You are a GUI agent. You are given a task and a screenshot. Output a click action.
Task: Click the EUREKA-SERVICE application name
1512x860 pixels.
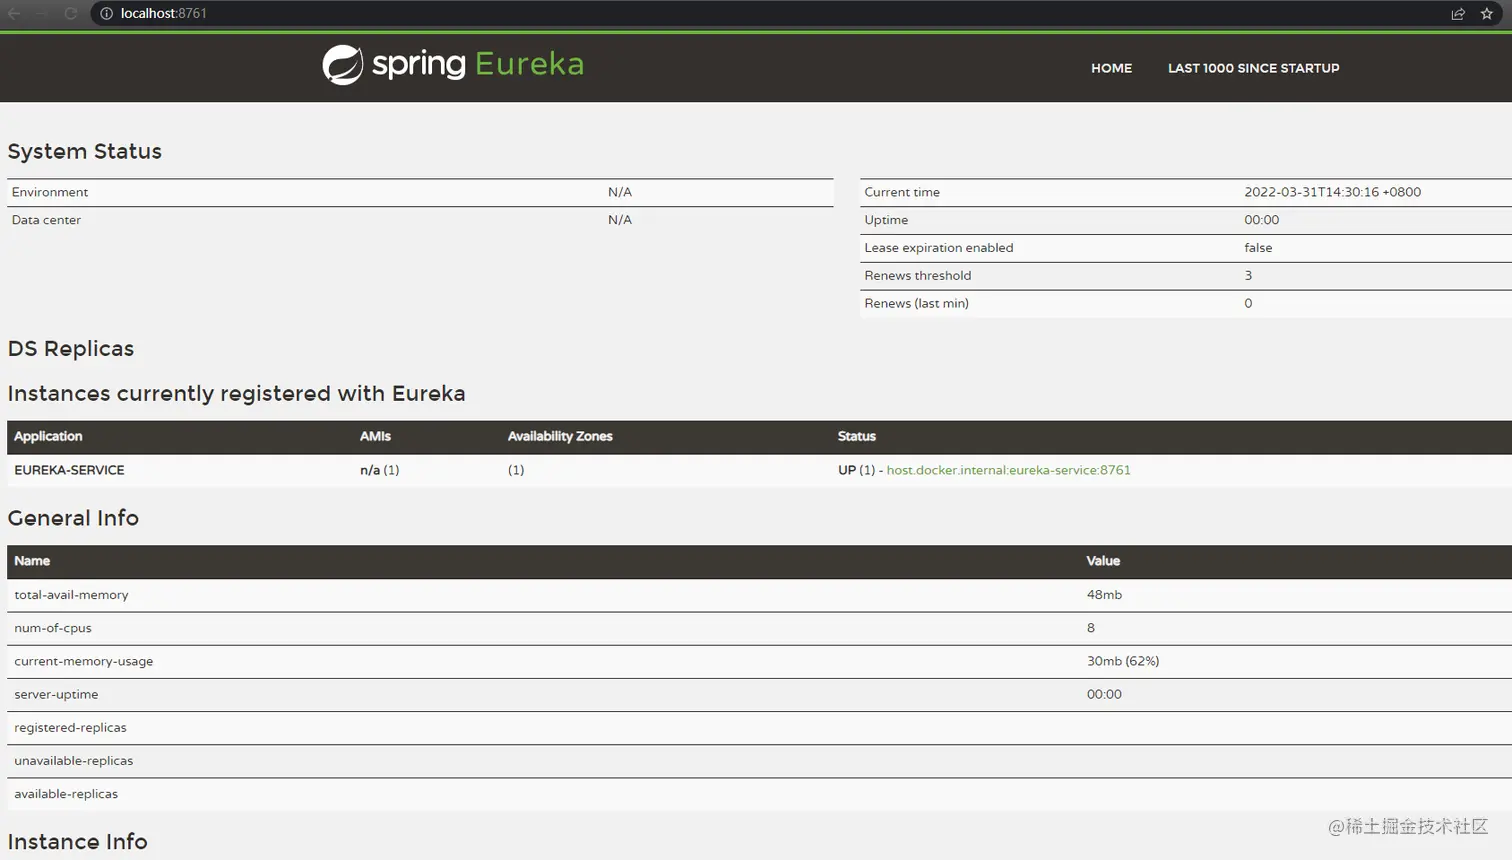click(x=69, y=470)
